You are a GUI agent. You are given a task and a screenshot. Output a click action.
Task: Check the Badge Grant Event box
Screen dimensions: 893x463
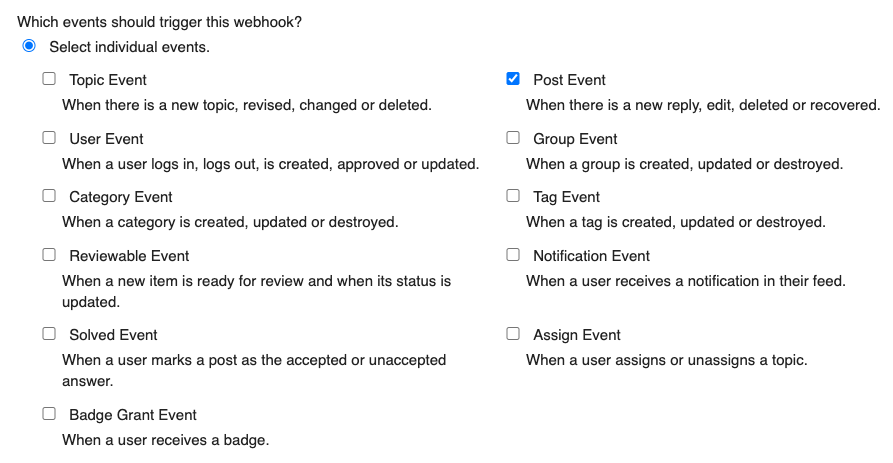pyautogui.click(x=49, y=413)
